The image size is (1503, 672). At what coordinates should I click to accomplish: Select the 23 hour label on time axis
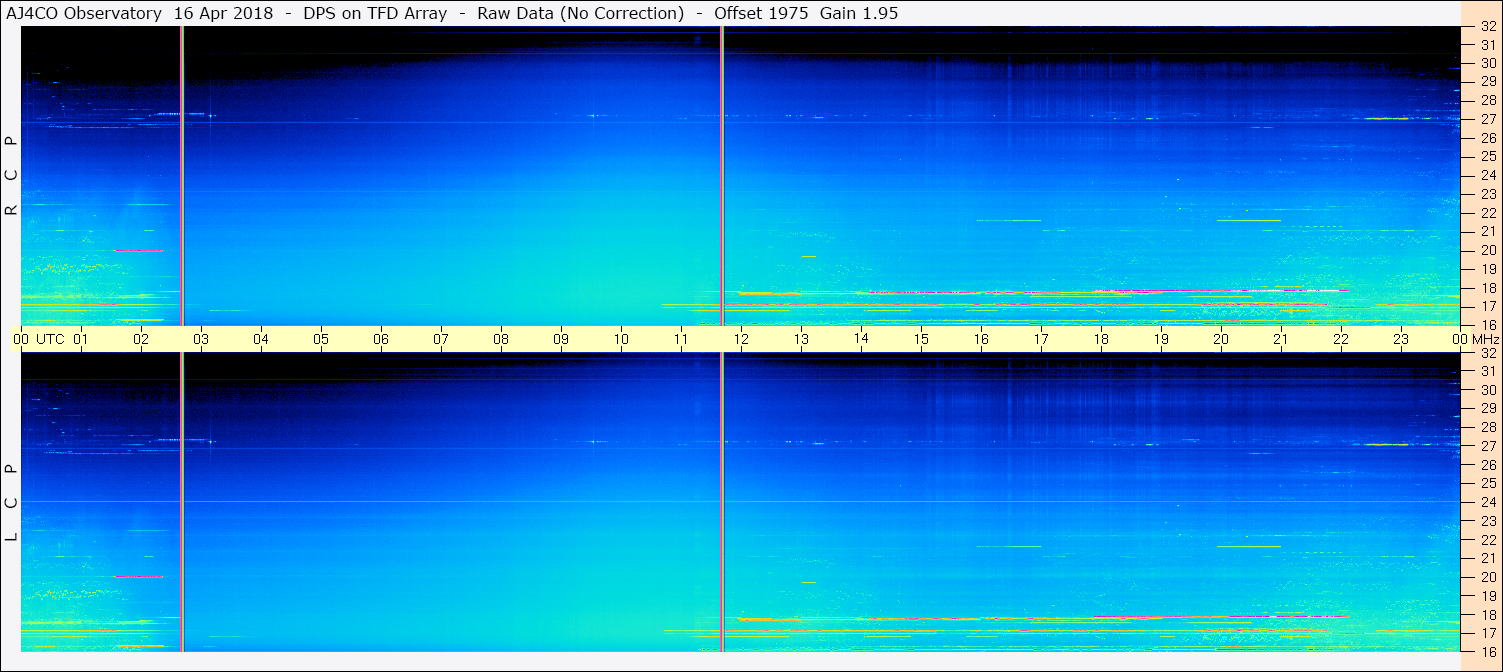(1401, 339)
